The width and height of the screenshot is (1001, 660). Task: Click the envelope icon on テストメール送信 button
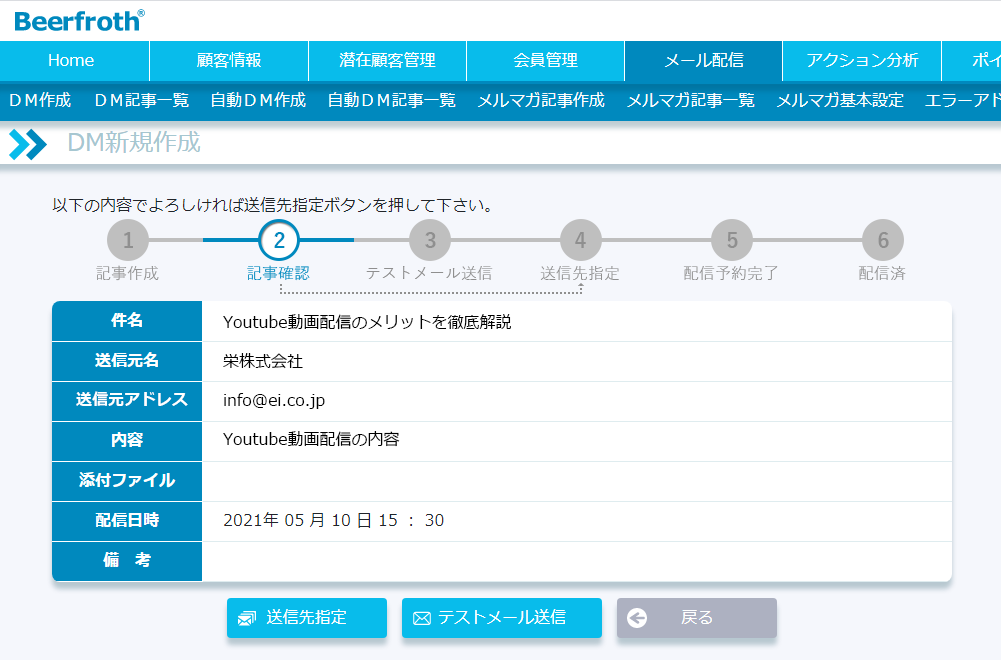[422, 618]
